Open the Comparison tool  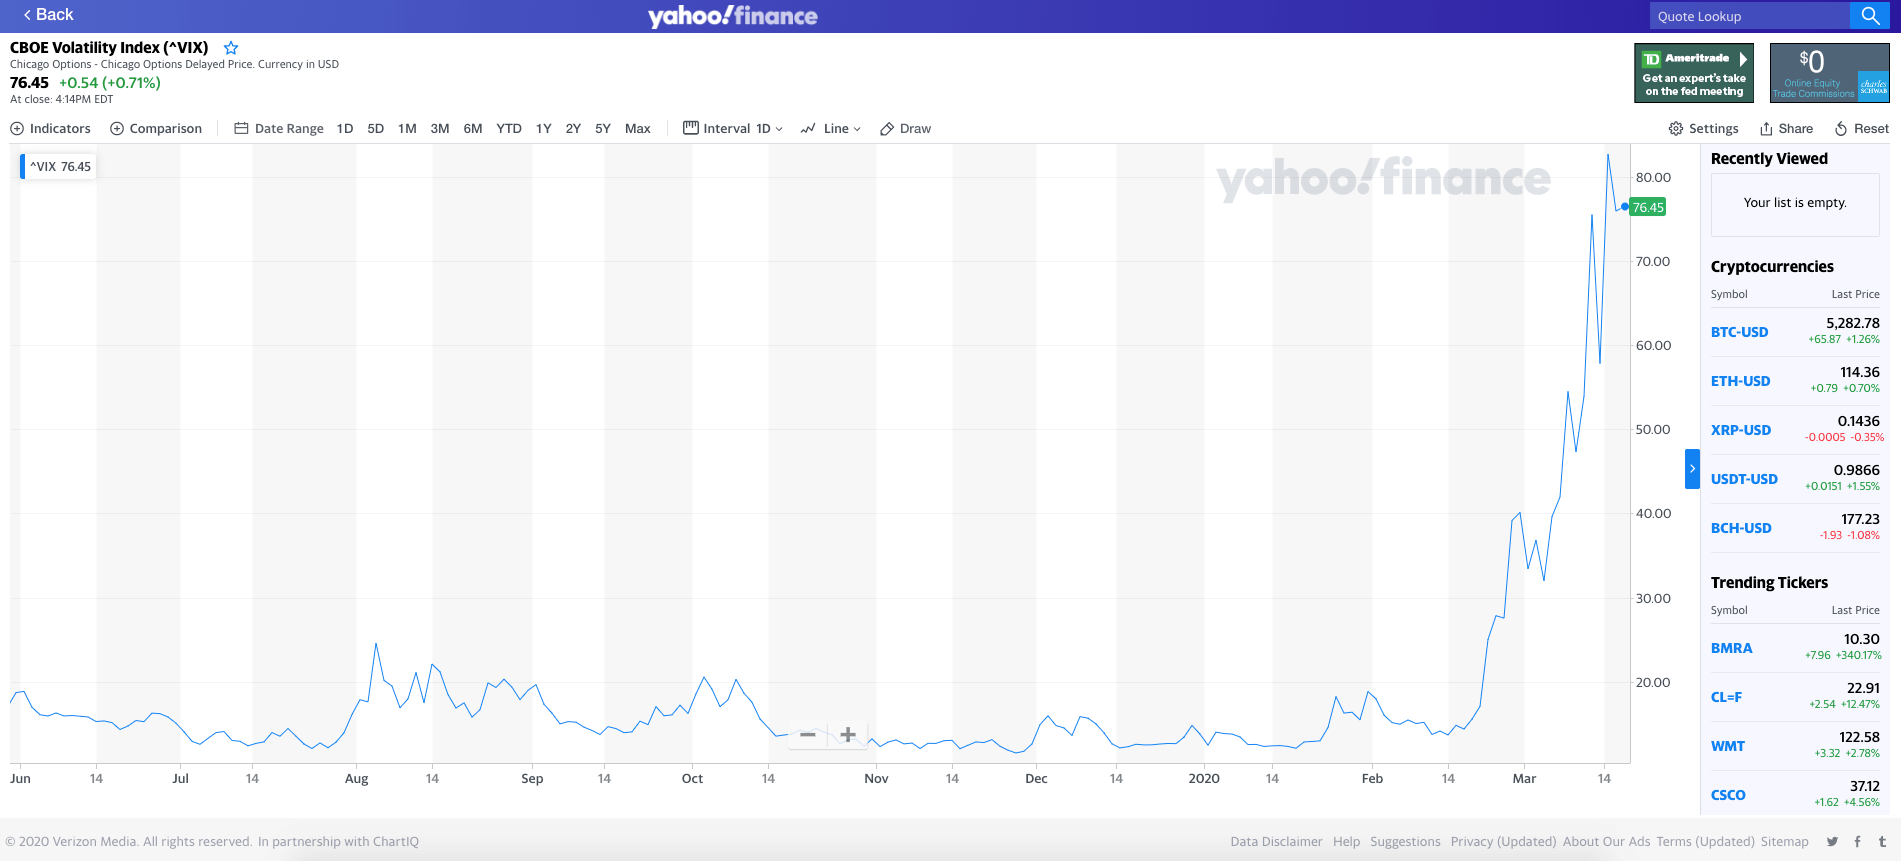(x=156, y=128)
